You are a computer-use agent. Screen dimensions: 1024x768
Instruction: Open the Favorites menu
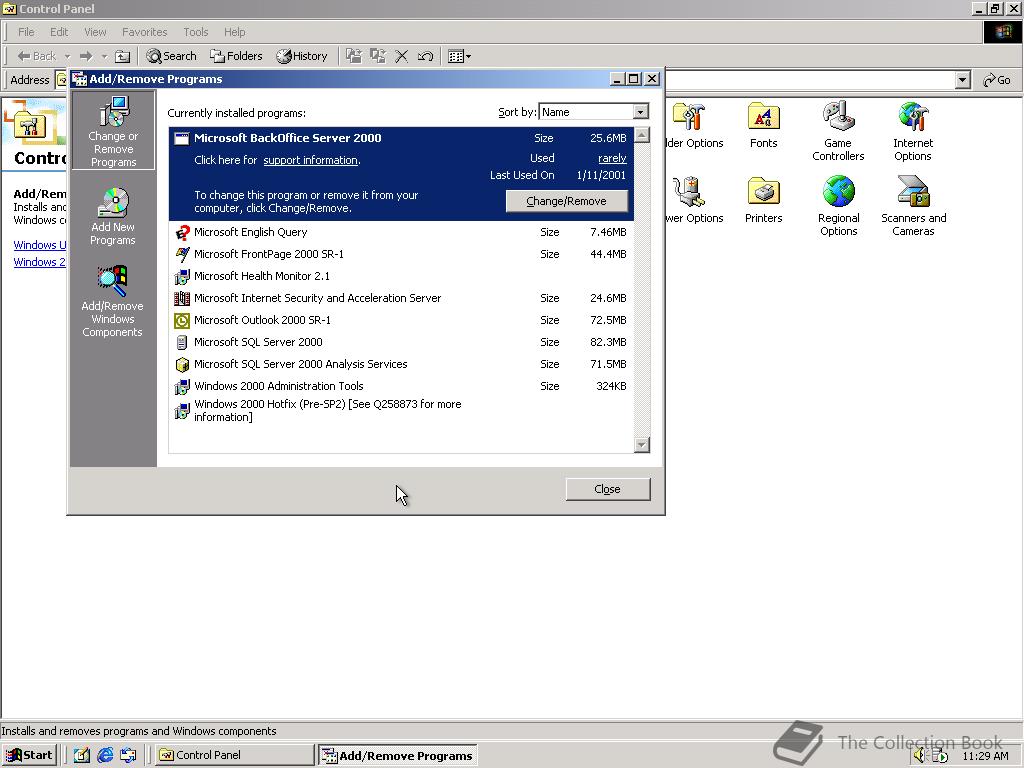[x=144, y=32]
